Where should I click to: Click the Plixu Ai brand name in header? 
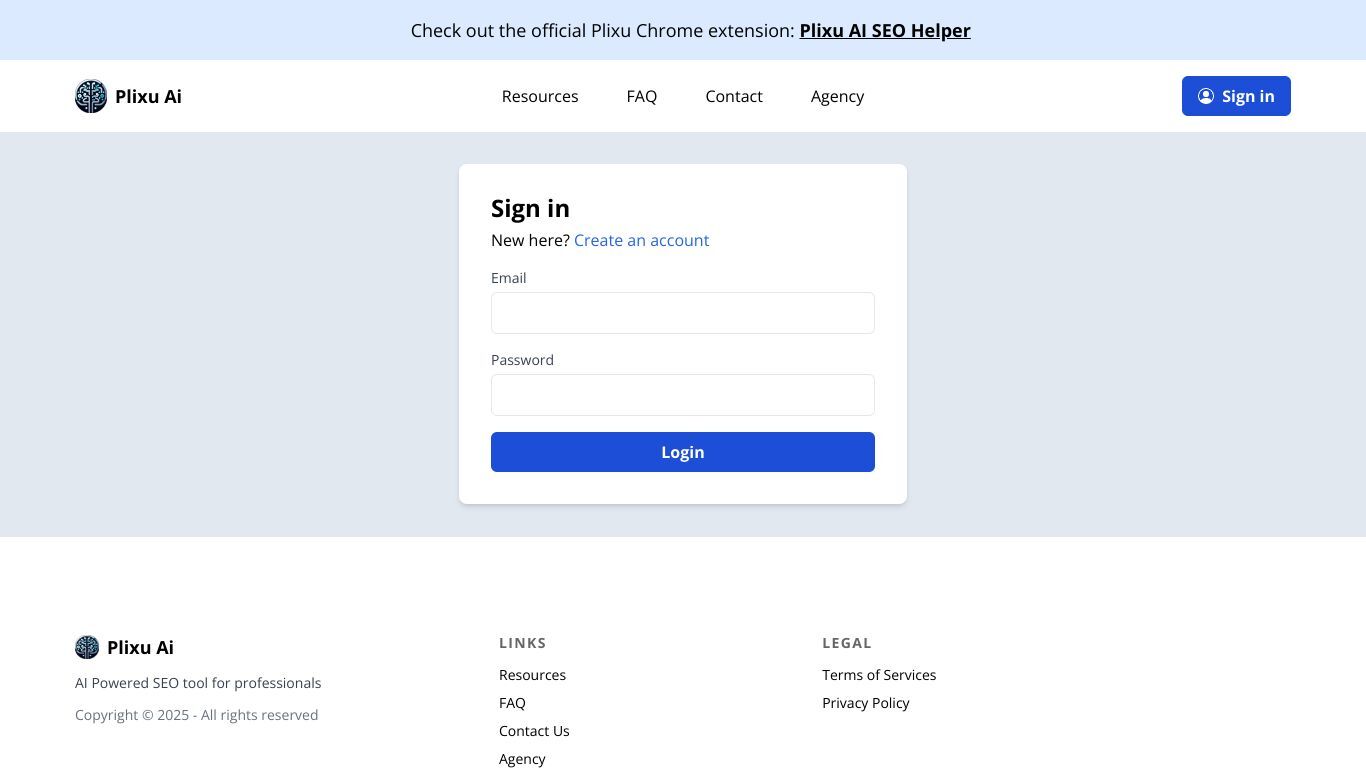point(148,96)
